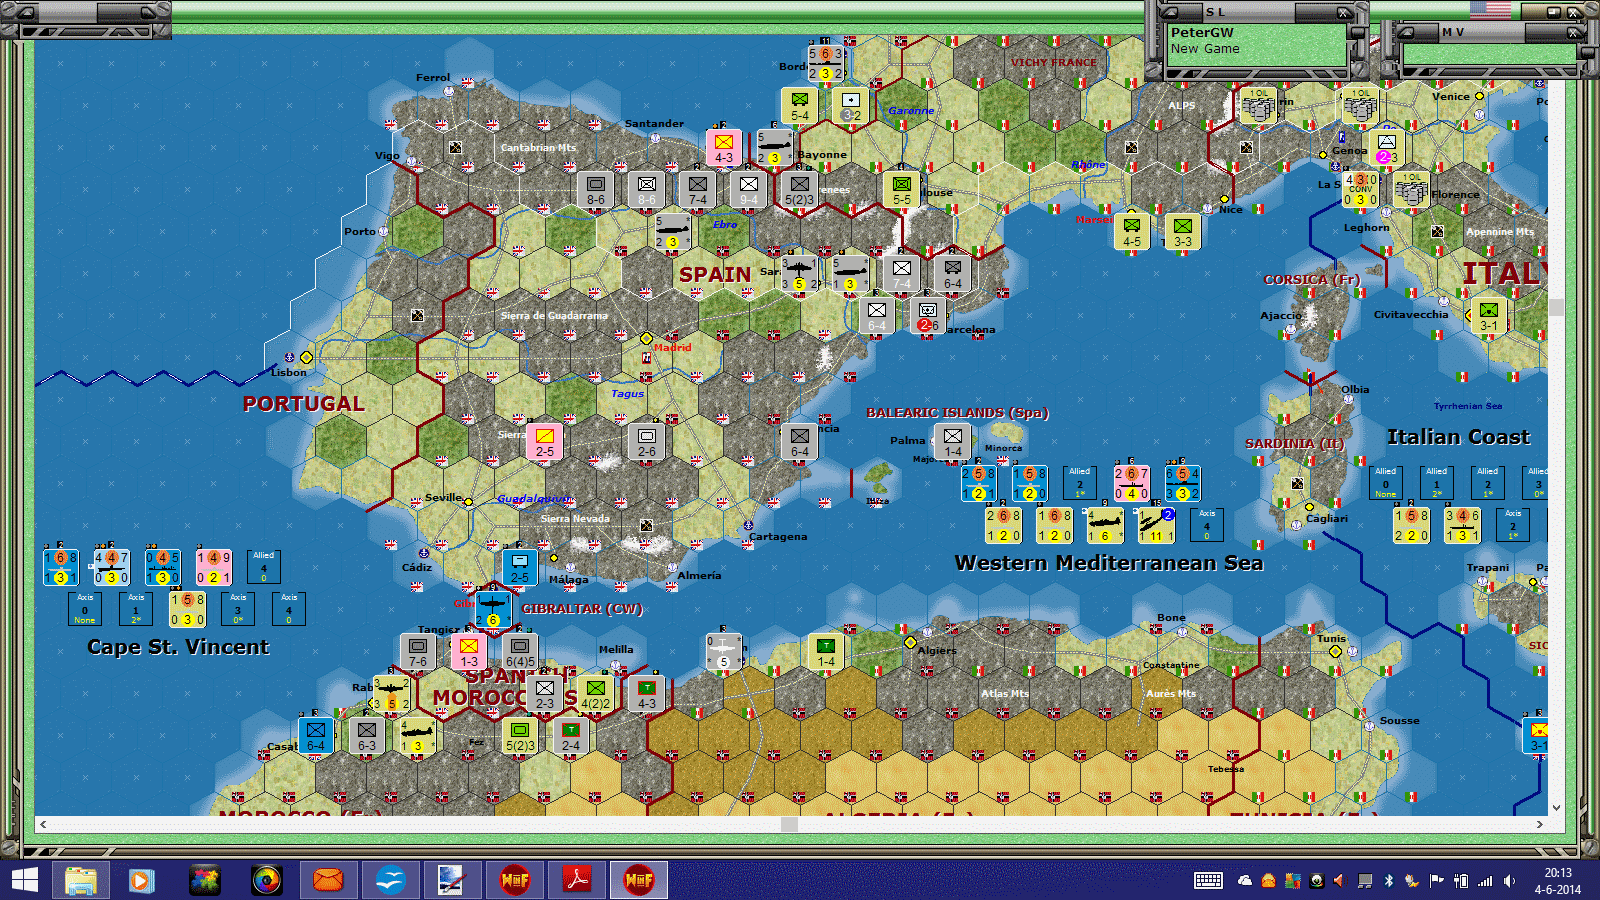This screenshot has width=1600, height=900.
Task: Select the pink 1-3 unit in Spanish Morocco
Action: coord(469,652)
